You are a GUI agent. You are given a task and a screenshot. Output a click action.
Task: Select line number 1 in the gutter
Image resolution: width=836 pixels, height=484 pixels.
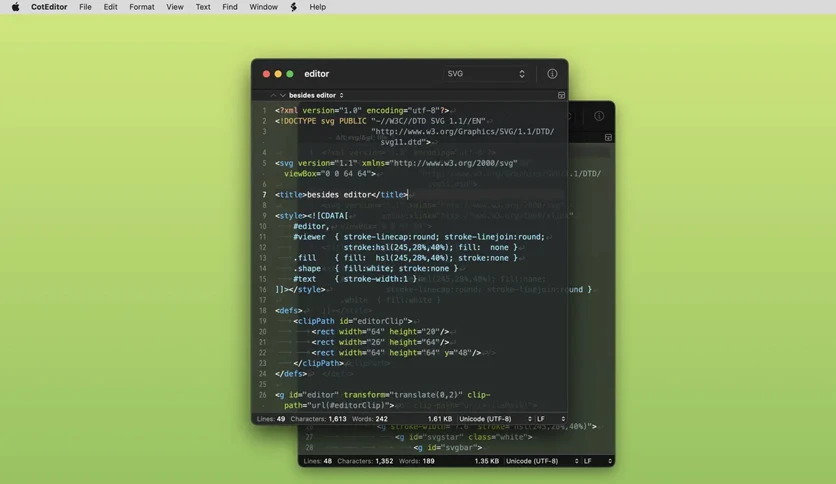264,111
